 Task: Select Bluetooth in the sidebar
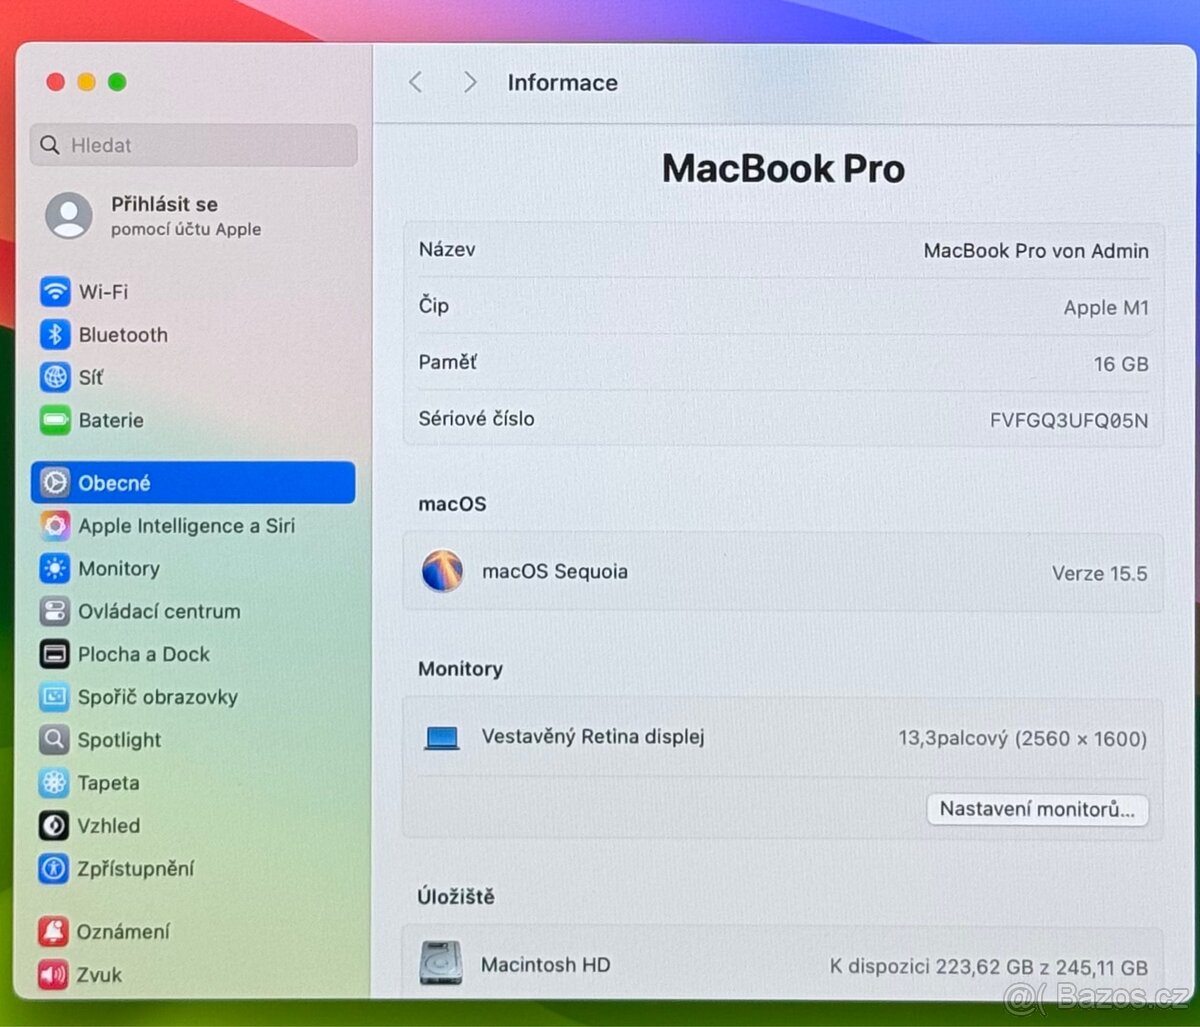click(x=122, y=335)
